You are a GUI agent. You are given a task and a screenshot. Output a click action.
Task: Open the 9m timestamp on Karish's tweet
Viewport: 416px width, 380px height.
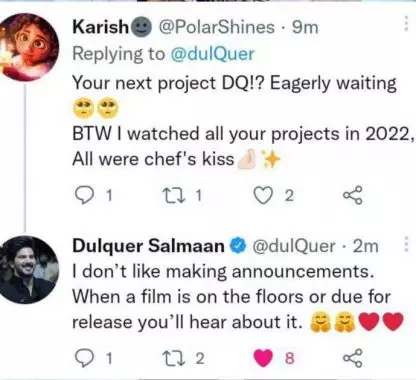click(x=305, y=27)
